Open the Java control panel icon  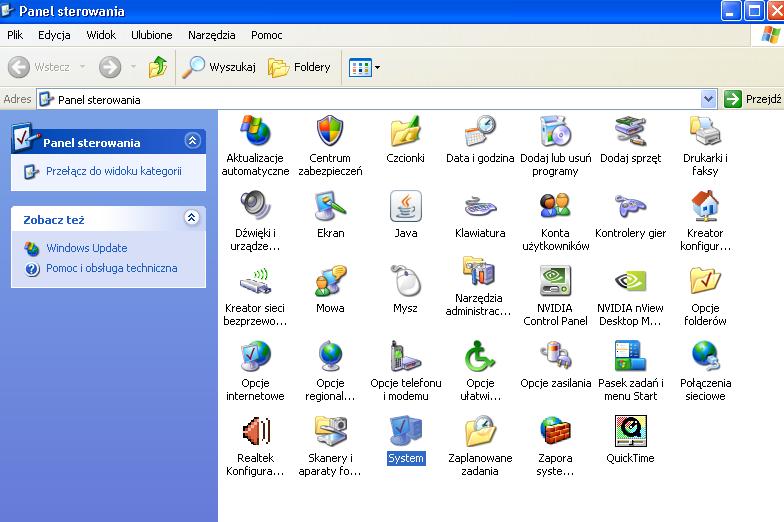406,206
